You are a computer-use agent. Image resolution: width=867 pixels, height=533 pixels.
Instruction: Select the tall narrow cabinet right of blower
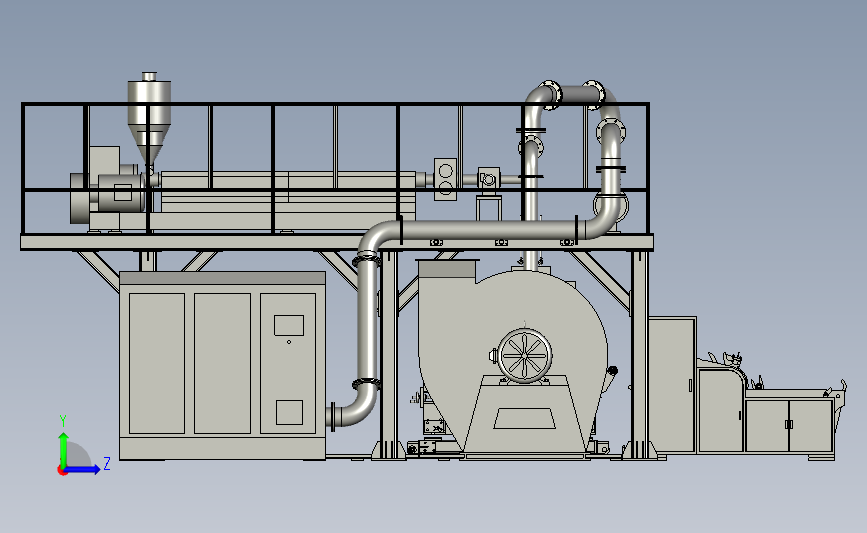coord(672,385)
